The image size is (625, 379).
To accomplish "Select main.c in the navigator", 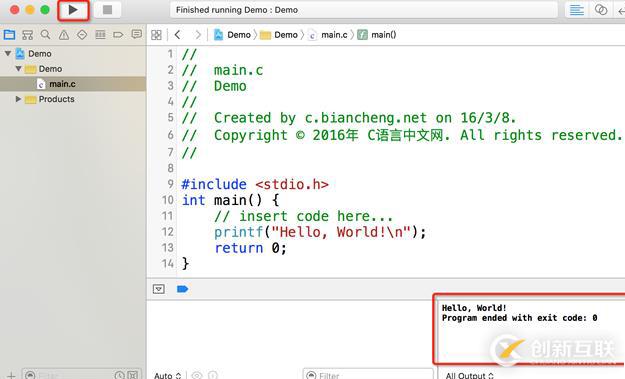I will click(x=73, y=84).
